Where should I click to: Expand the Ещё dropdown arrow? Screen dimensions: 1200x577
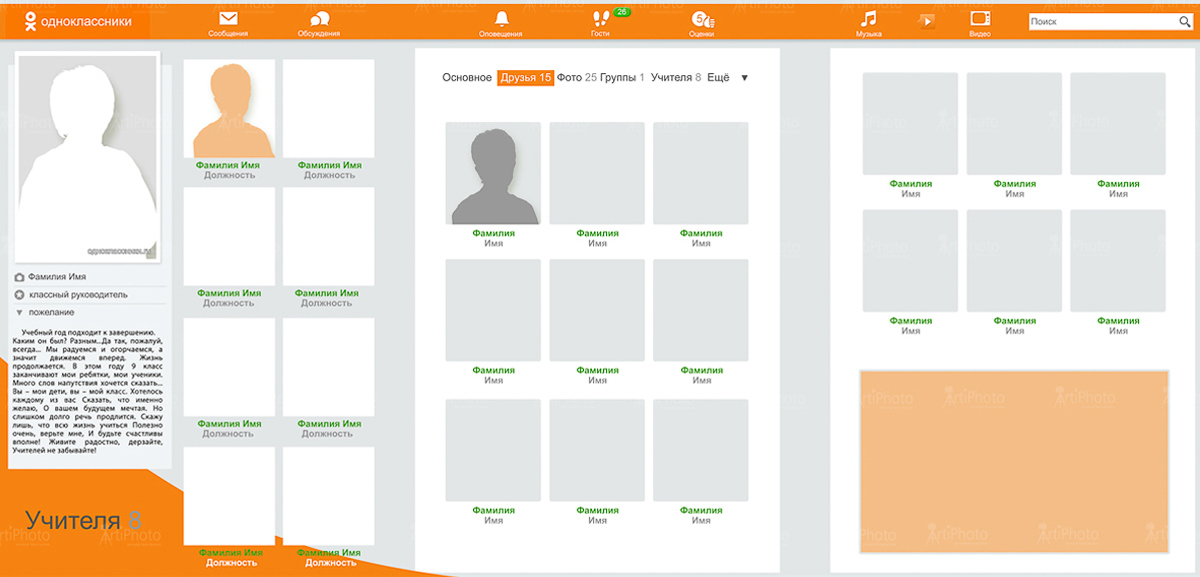pyautogui.click(x=744, y=78)
